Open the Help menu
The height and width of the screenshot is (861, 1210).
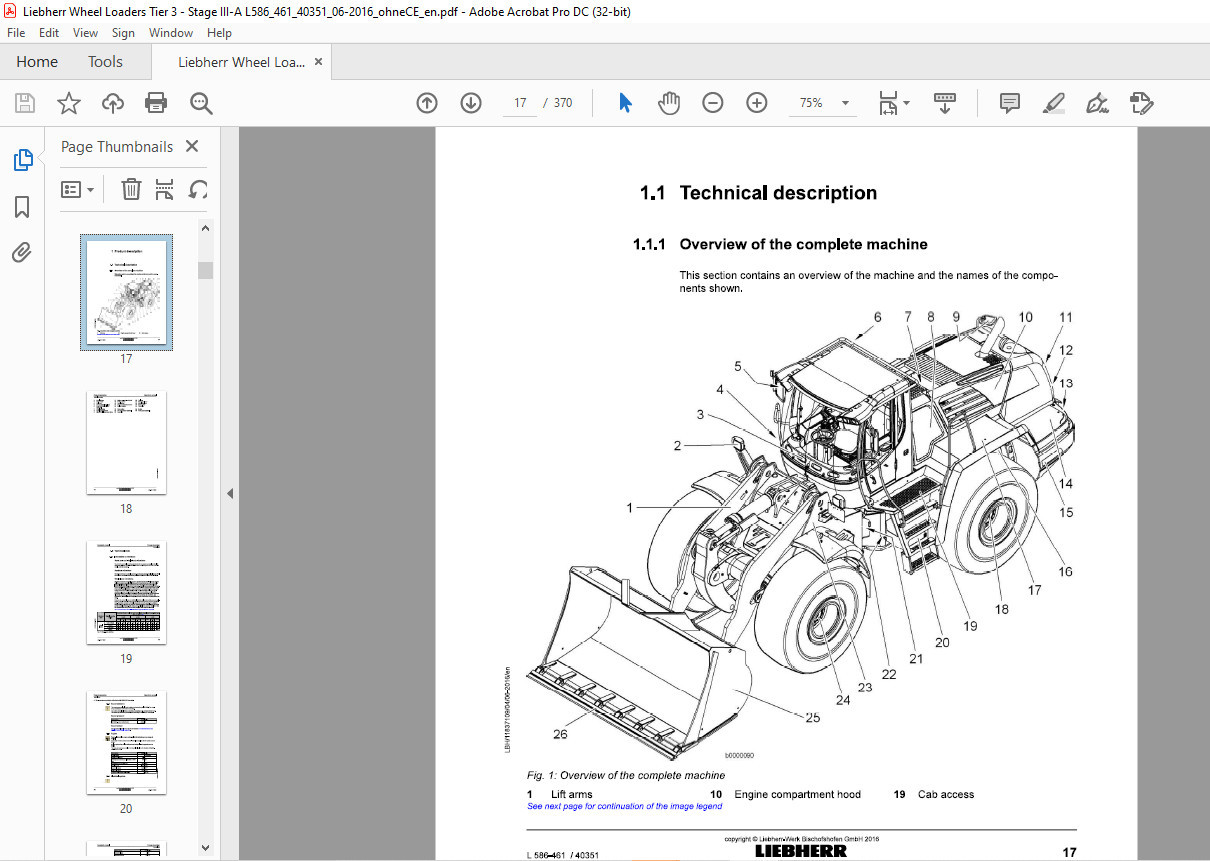[x=219, y=33]
